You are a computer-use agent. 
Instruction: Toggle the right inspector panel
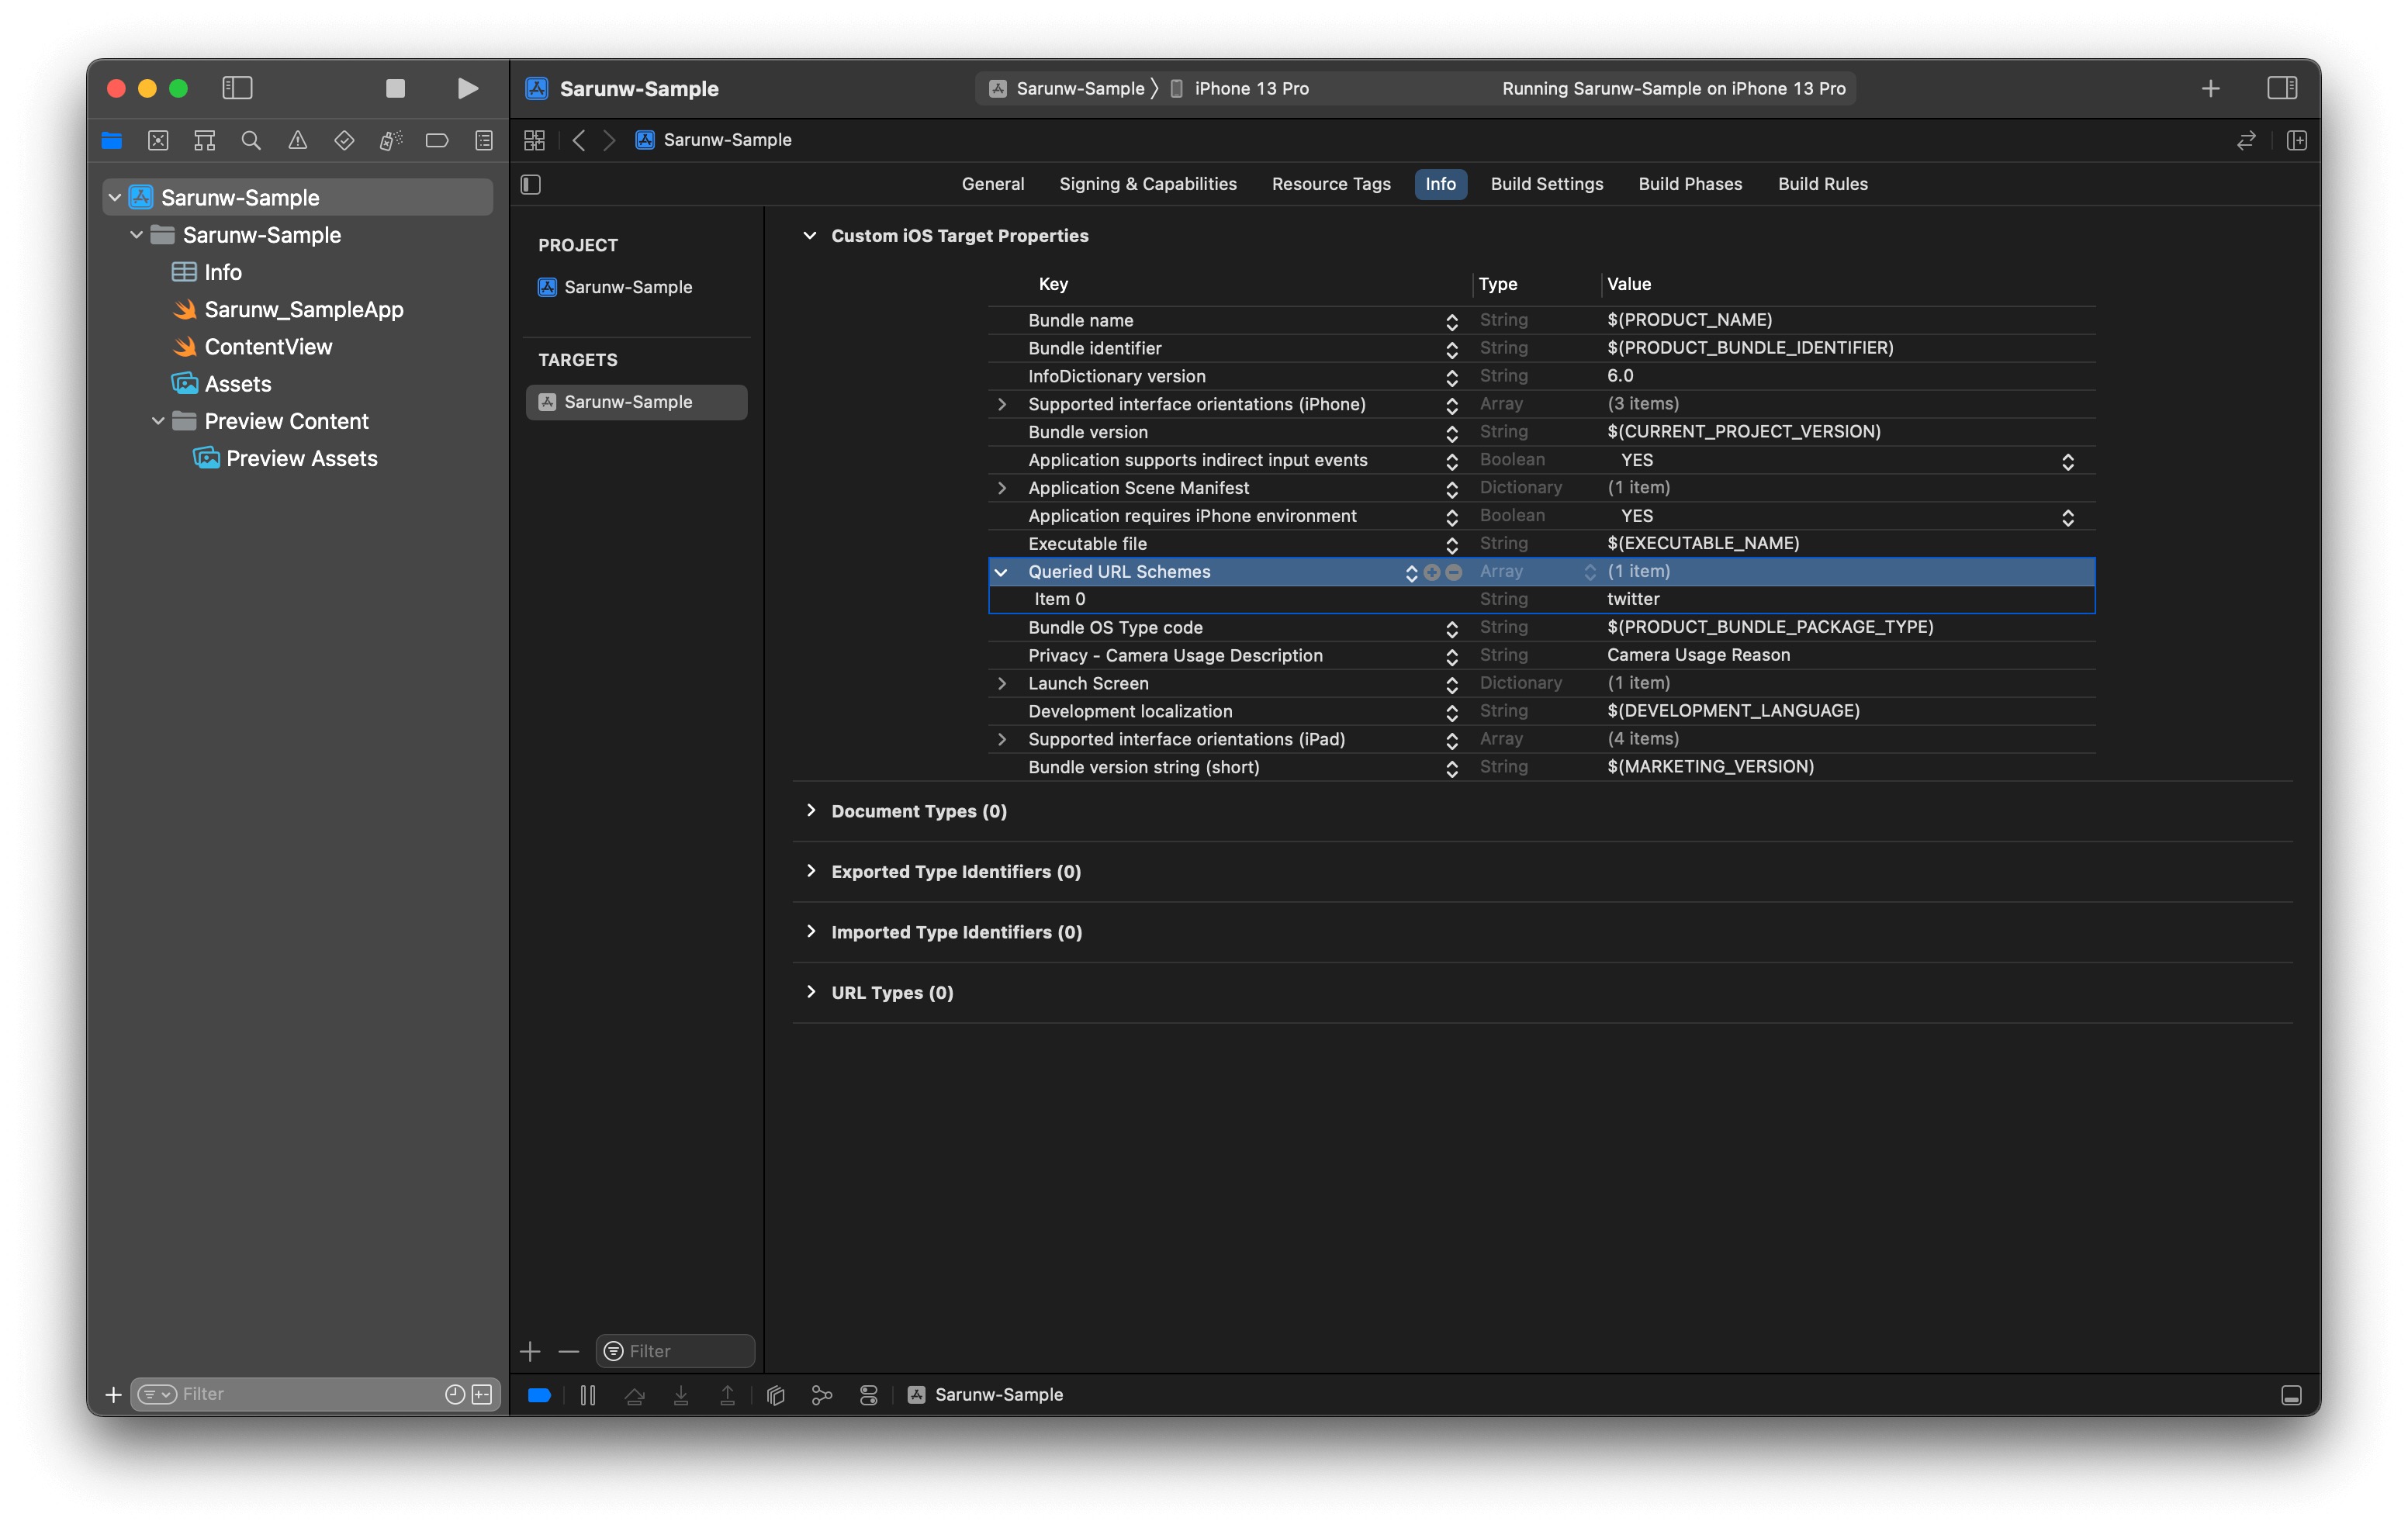[2281, 89]
